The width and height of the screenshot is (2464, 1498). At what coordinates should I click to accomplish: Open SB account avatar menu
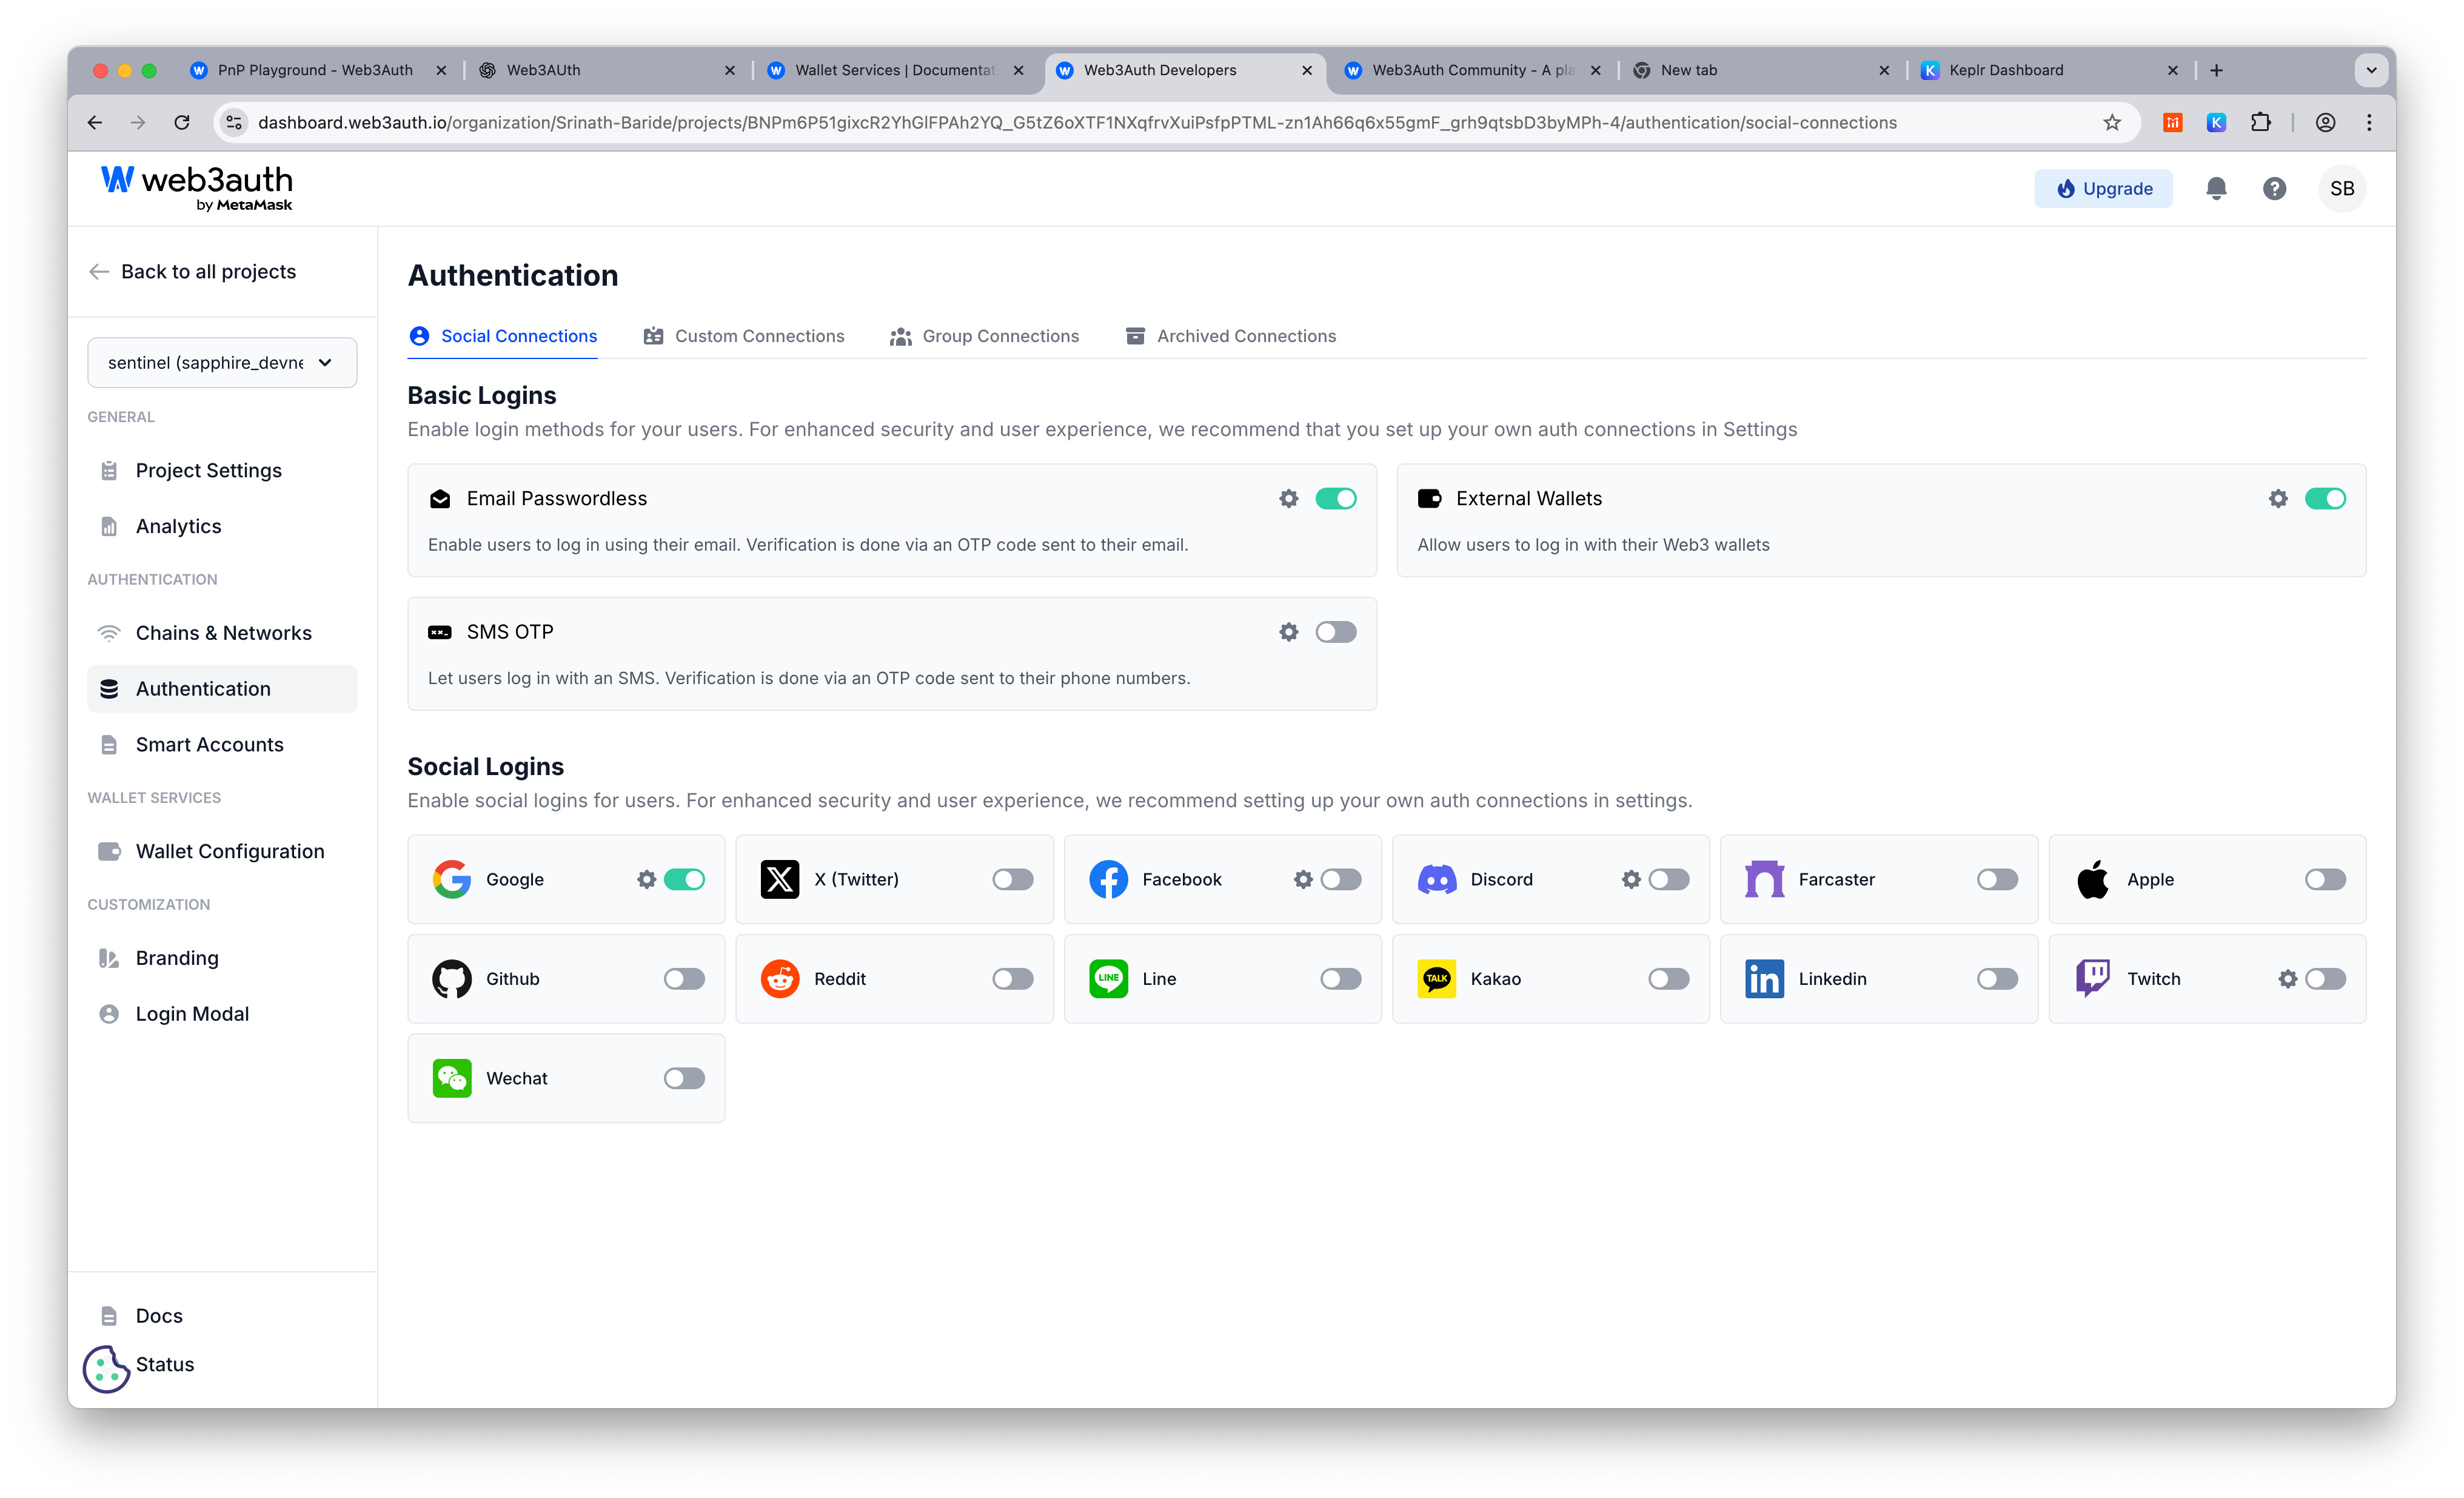2342,188
